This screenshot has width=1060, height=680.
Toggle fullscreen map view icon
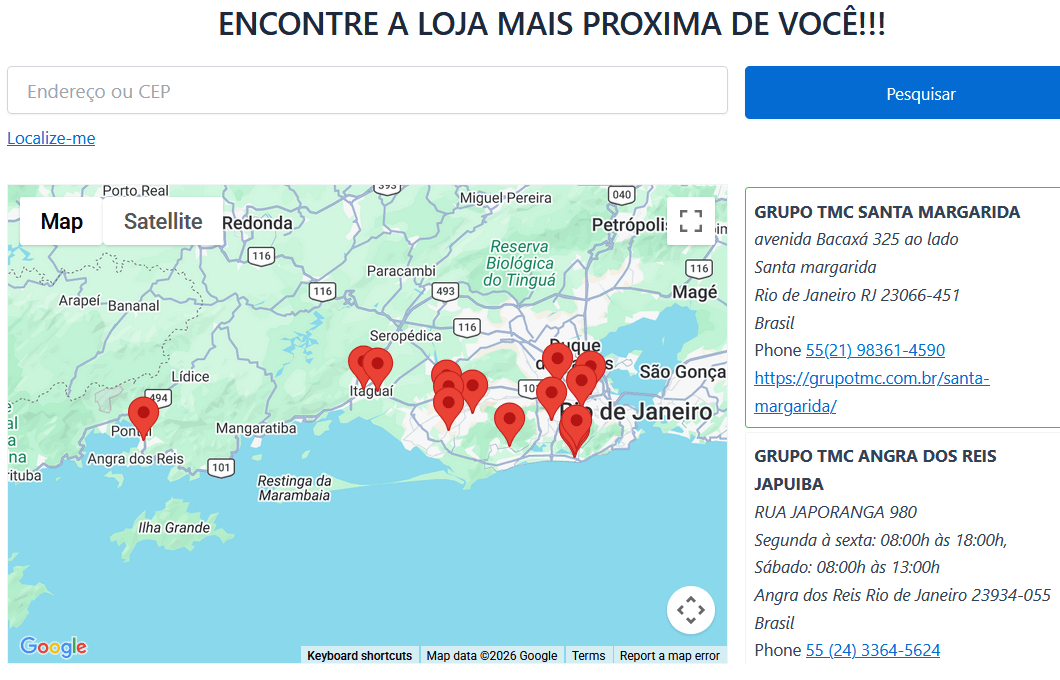coord(690,221)
